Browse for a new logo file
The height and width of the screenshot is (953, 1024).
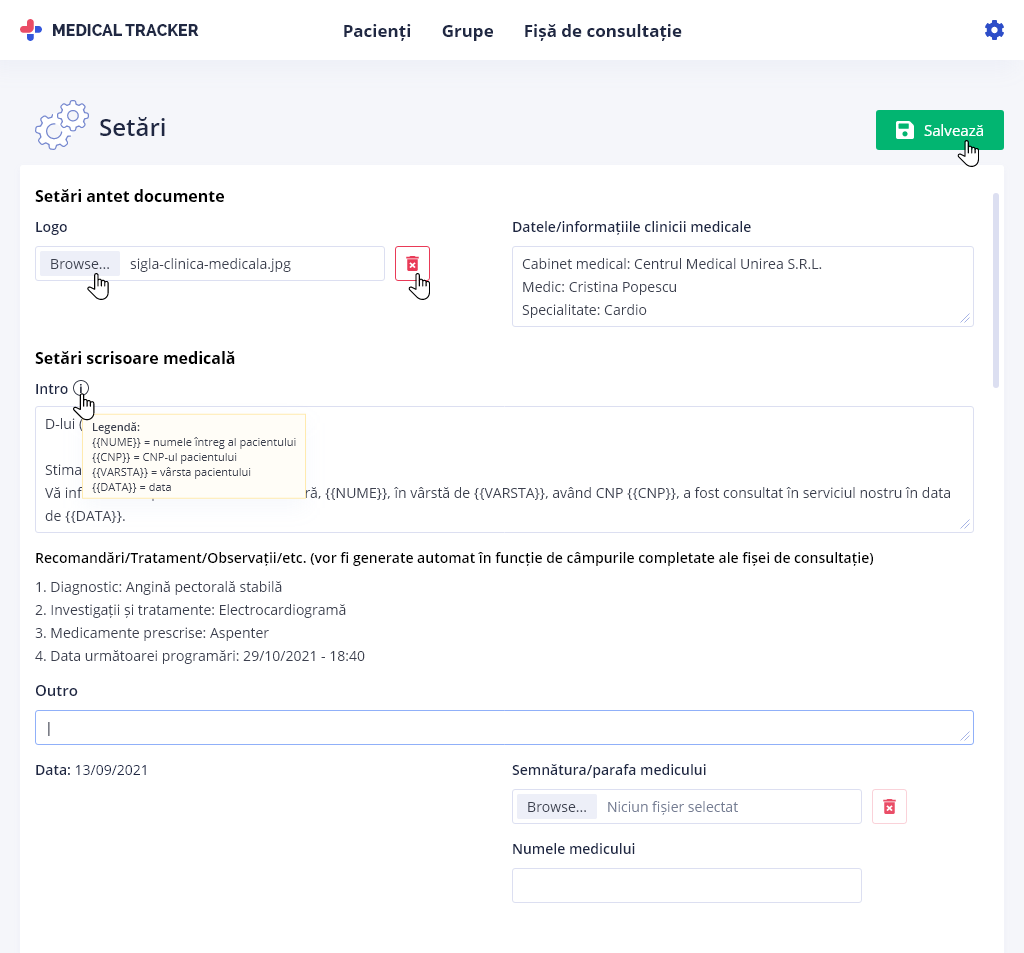(80, 264)
